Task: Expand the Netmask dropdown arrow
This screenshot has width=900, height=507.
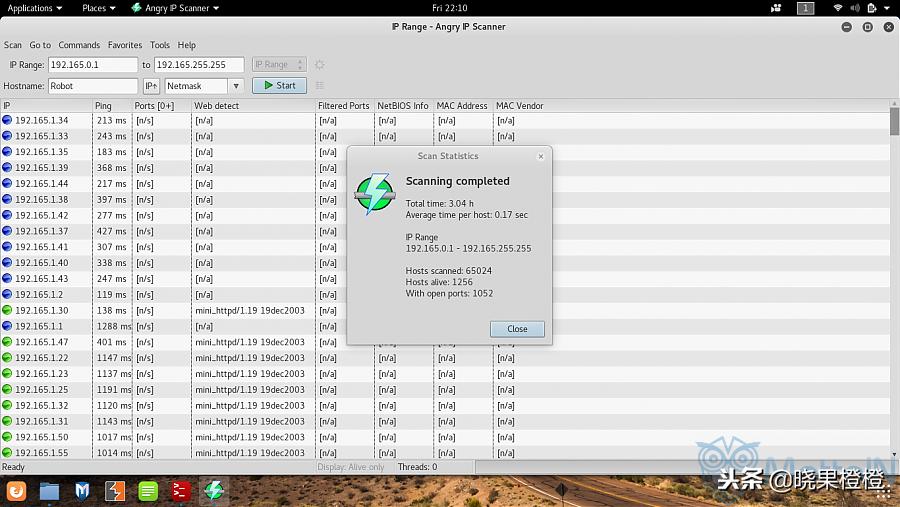Action: (x=236, y=86)
